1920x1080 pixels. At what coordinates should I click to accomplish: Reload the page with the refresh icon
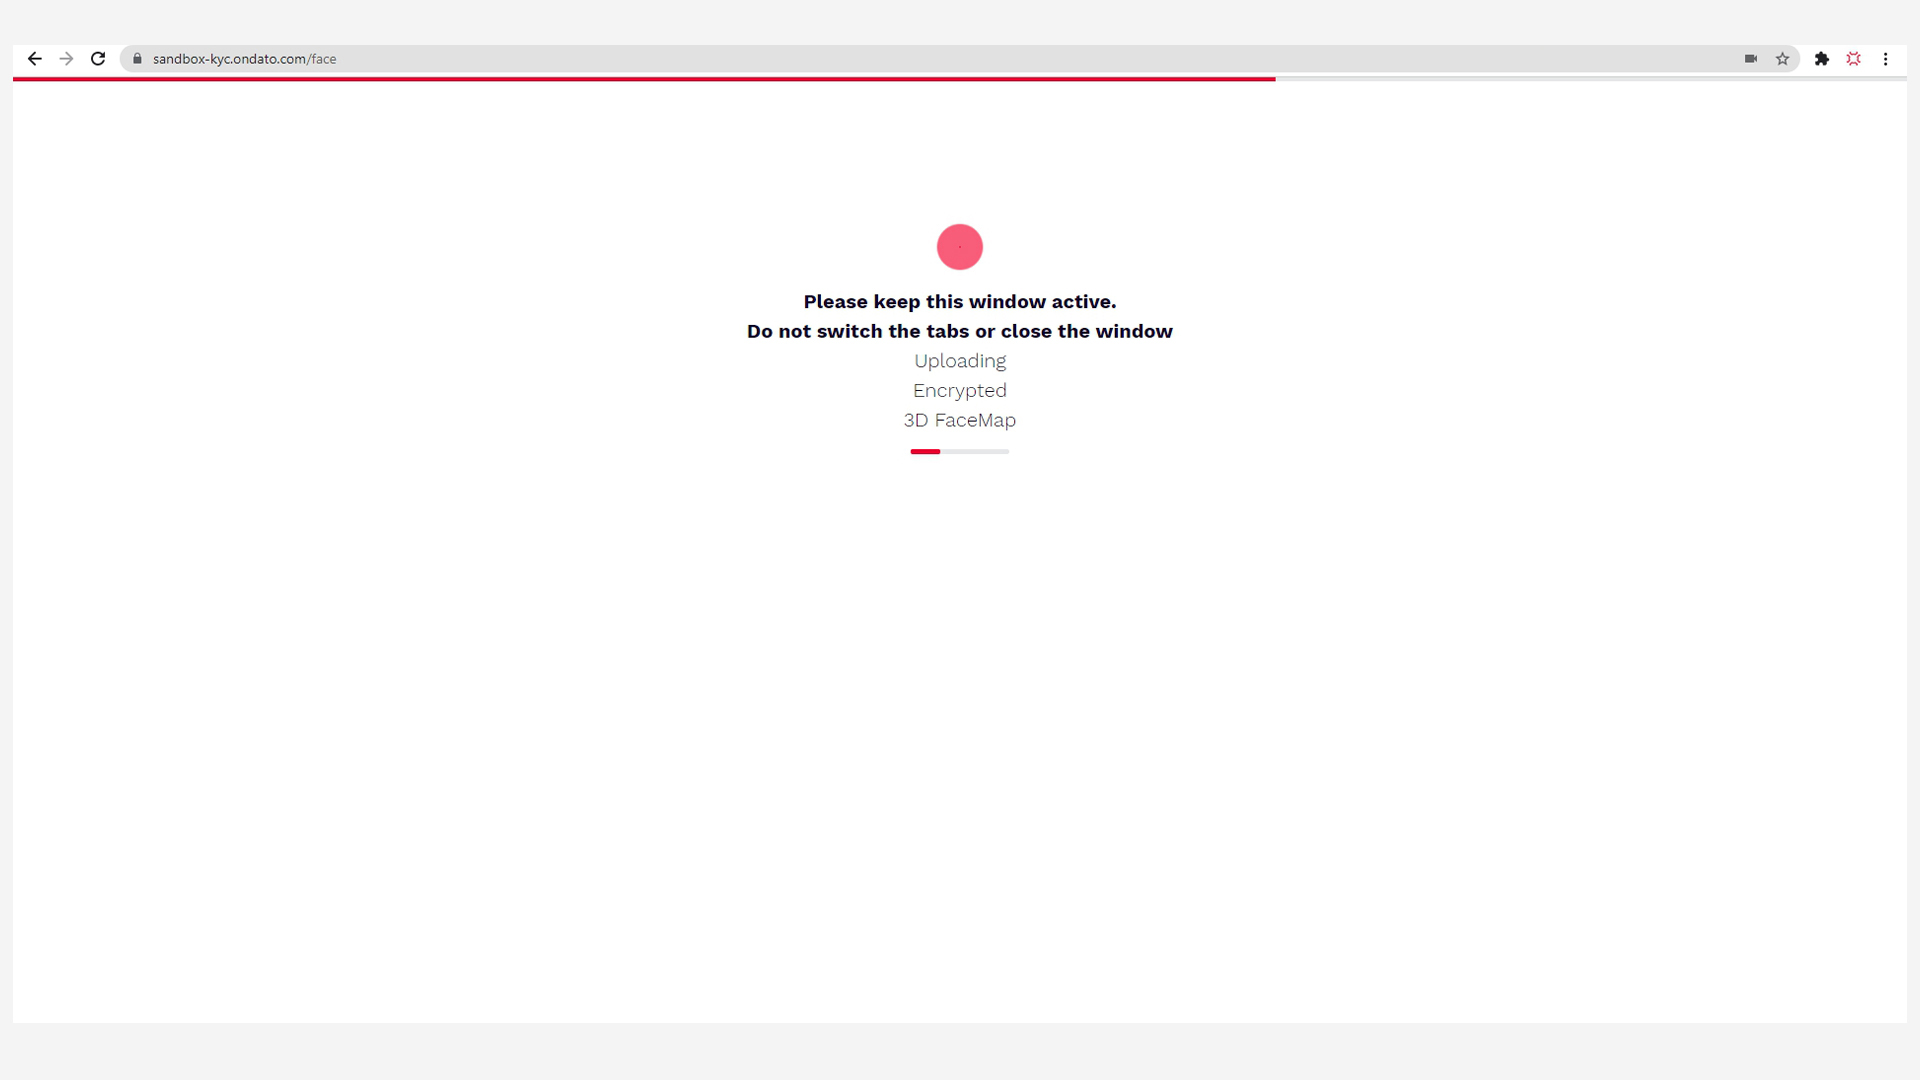pyautogui.click(x=98, y=59)
